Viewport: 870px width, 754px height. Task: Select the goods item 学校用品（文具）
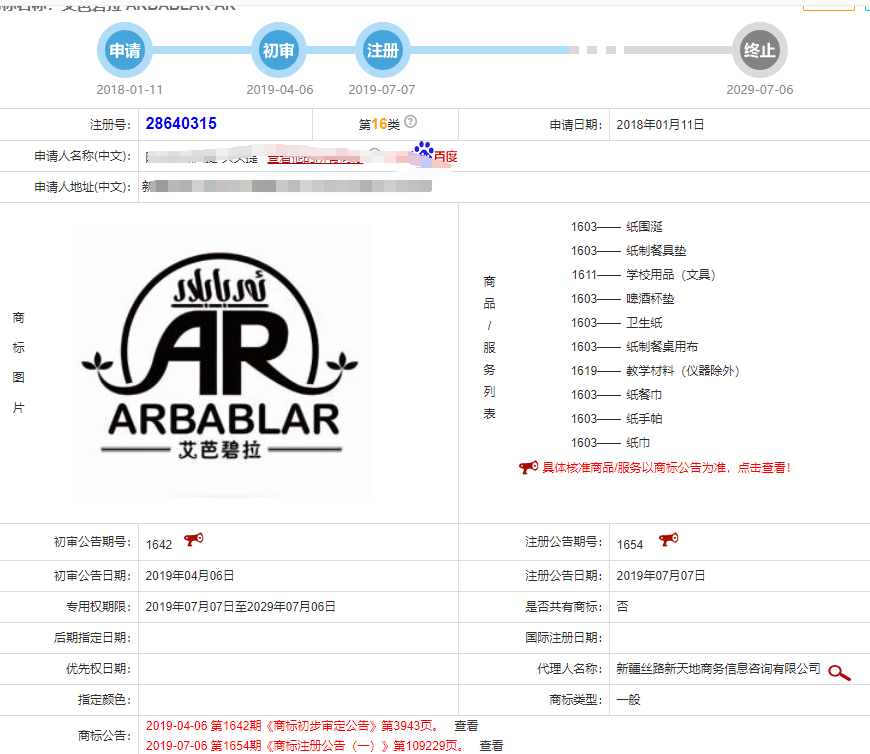click(x=671, y=275)
